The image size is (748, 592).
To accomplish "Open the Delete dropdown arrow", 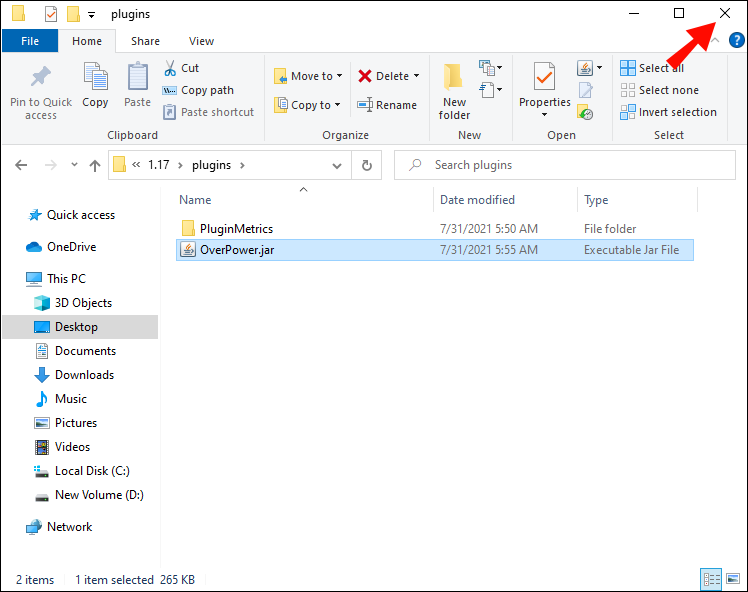I will point(416,76).
